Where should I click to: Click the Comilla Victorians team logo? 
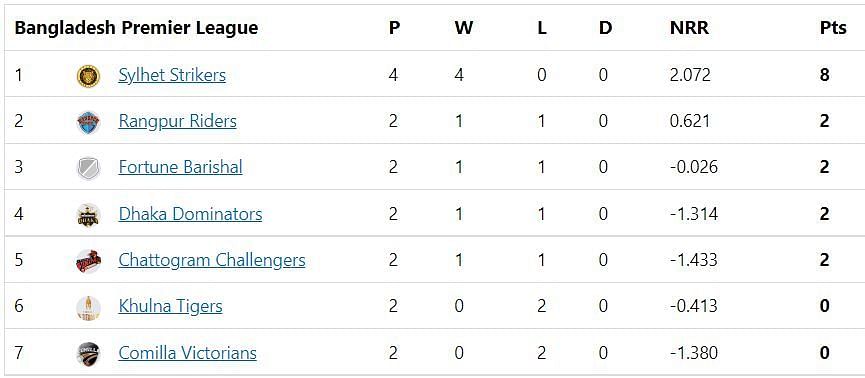point(88,354)
